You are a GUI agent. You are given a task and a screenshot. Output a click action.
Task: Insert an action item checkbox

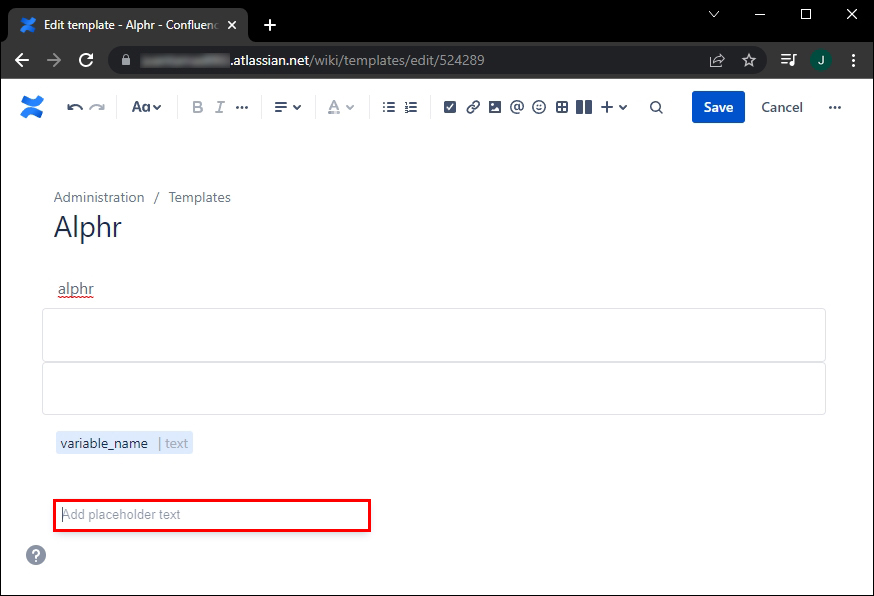click(x=450, y=107)
